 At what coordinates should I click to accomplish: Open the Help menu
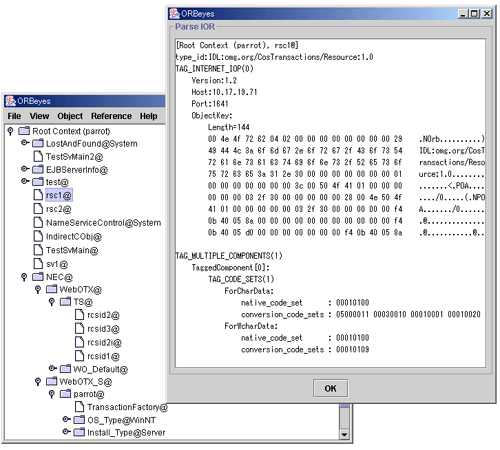click(x=149, y=116)
